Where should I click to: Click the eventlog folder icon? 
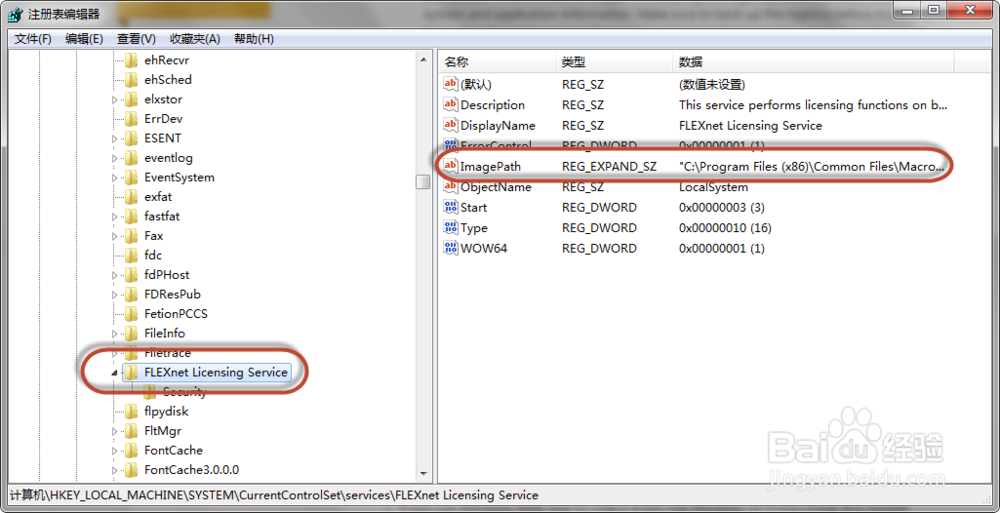pos(131,158)
